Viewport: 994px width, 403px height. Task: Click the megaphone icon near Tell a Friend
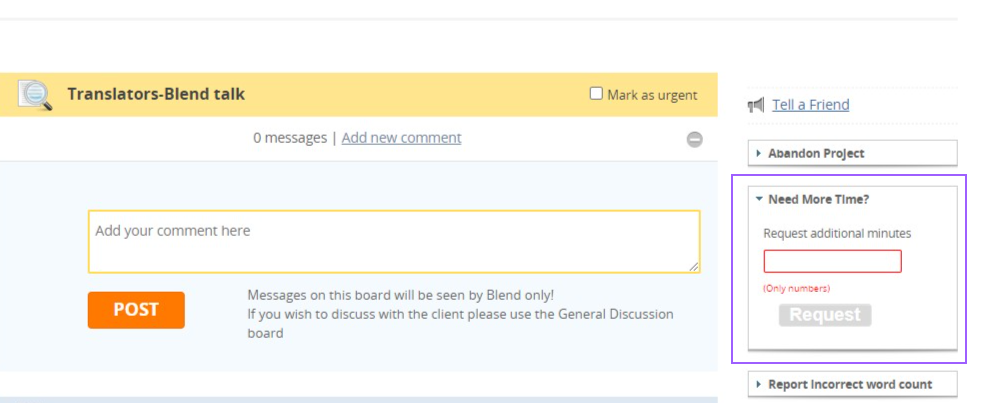point(756,105)
